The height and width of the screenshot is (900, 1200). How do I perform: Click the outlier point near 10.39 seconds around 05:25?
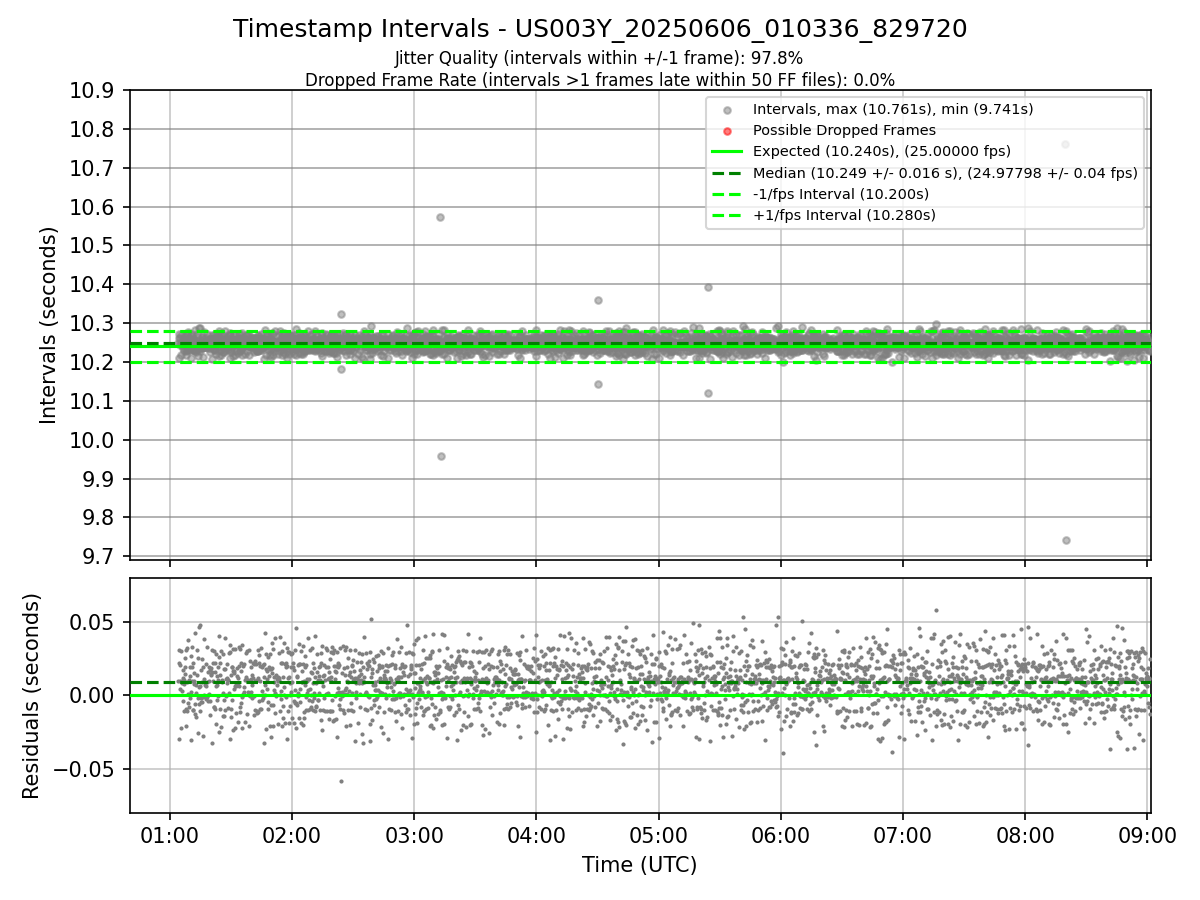pos(708,287)
